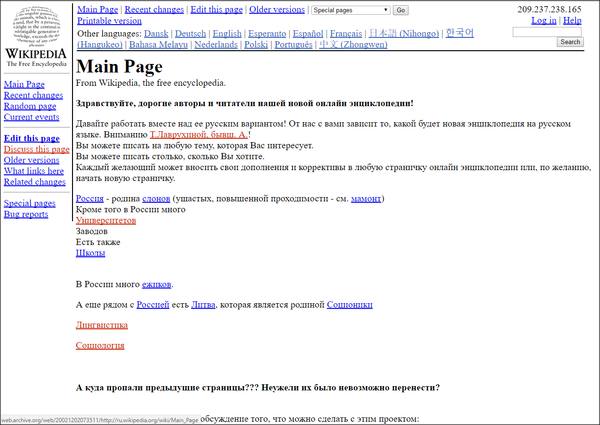Click the text 'Заводов'
The height and width of the screenshot is (425, 600).
coord(91,231)
